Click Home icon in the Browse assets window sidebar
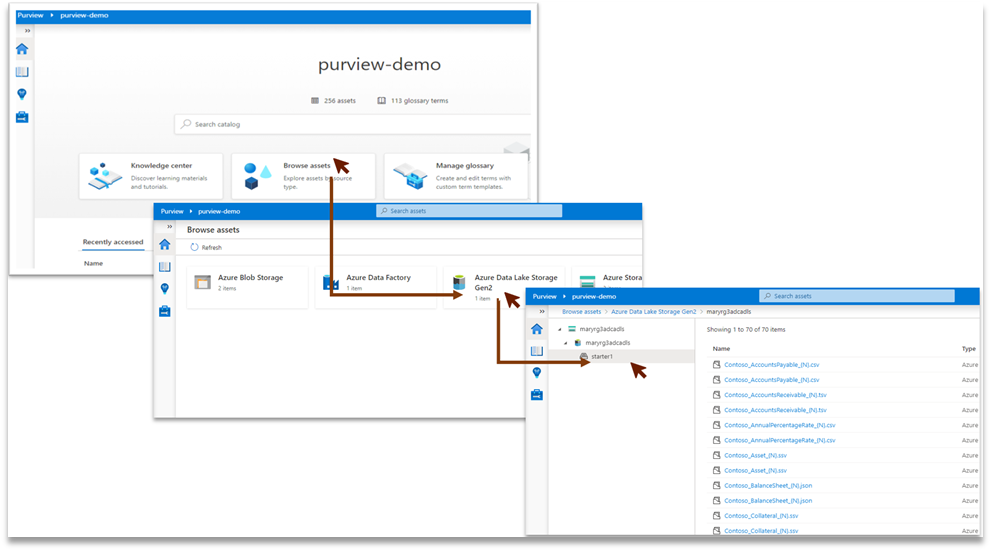The image size is (992, 551). pyautogui.click(x=164, y=244)
